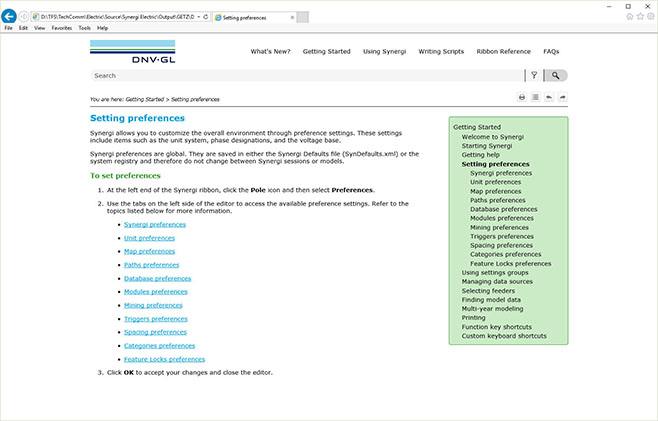Open the View menu
Viewport: 658px width, 421px height.
click(x=39, y=28)
